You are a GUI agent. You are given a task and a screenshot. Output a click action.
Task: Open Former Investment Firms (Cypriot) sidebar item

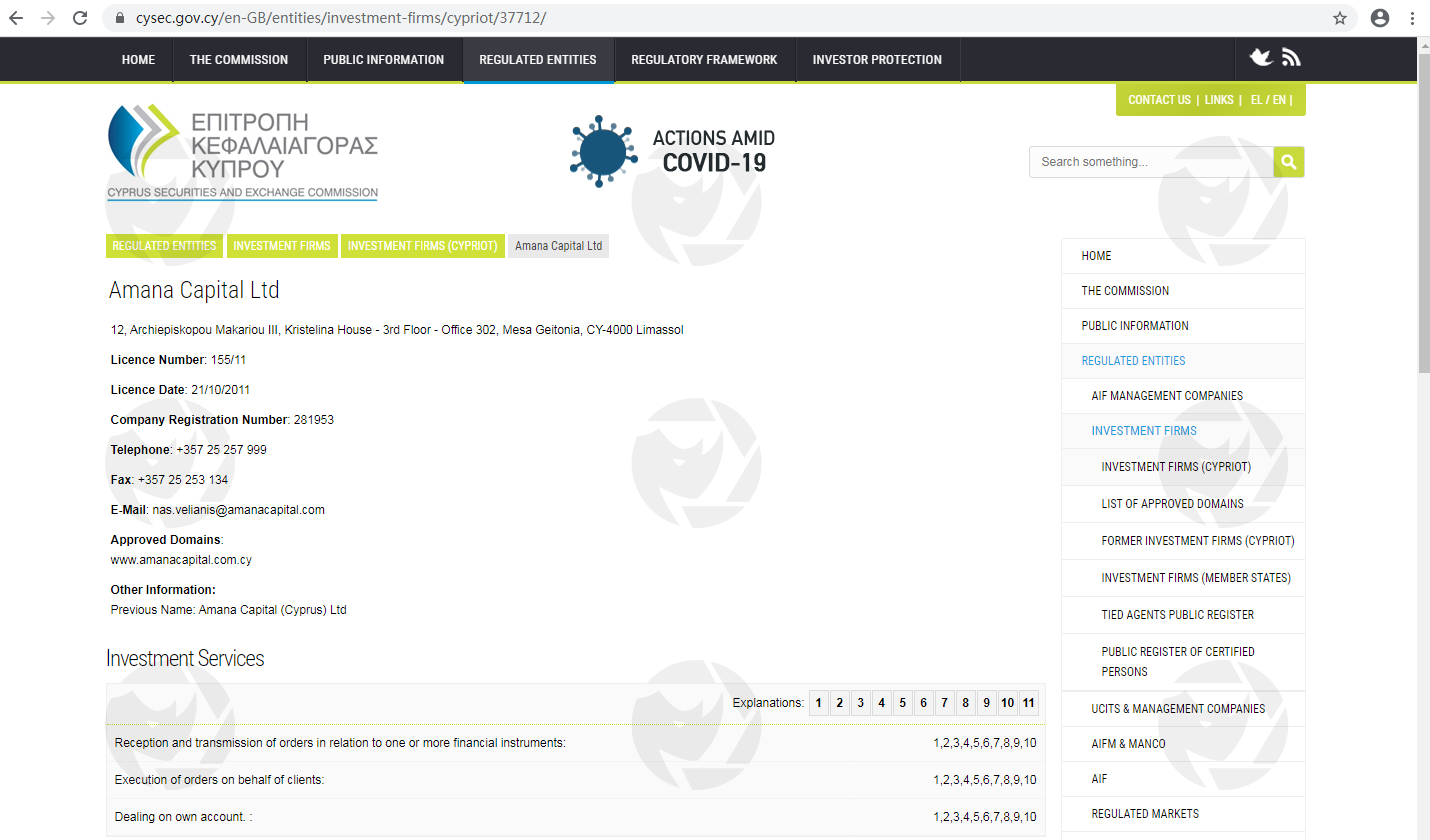tap(1197, 541)
